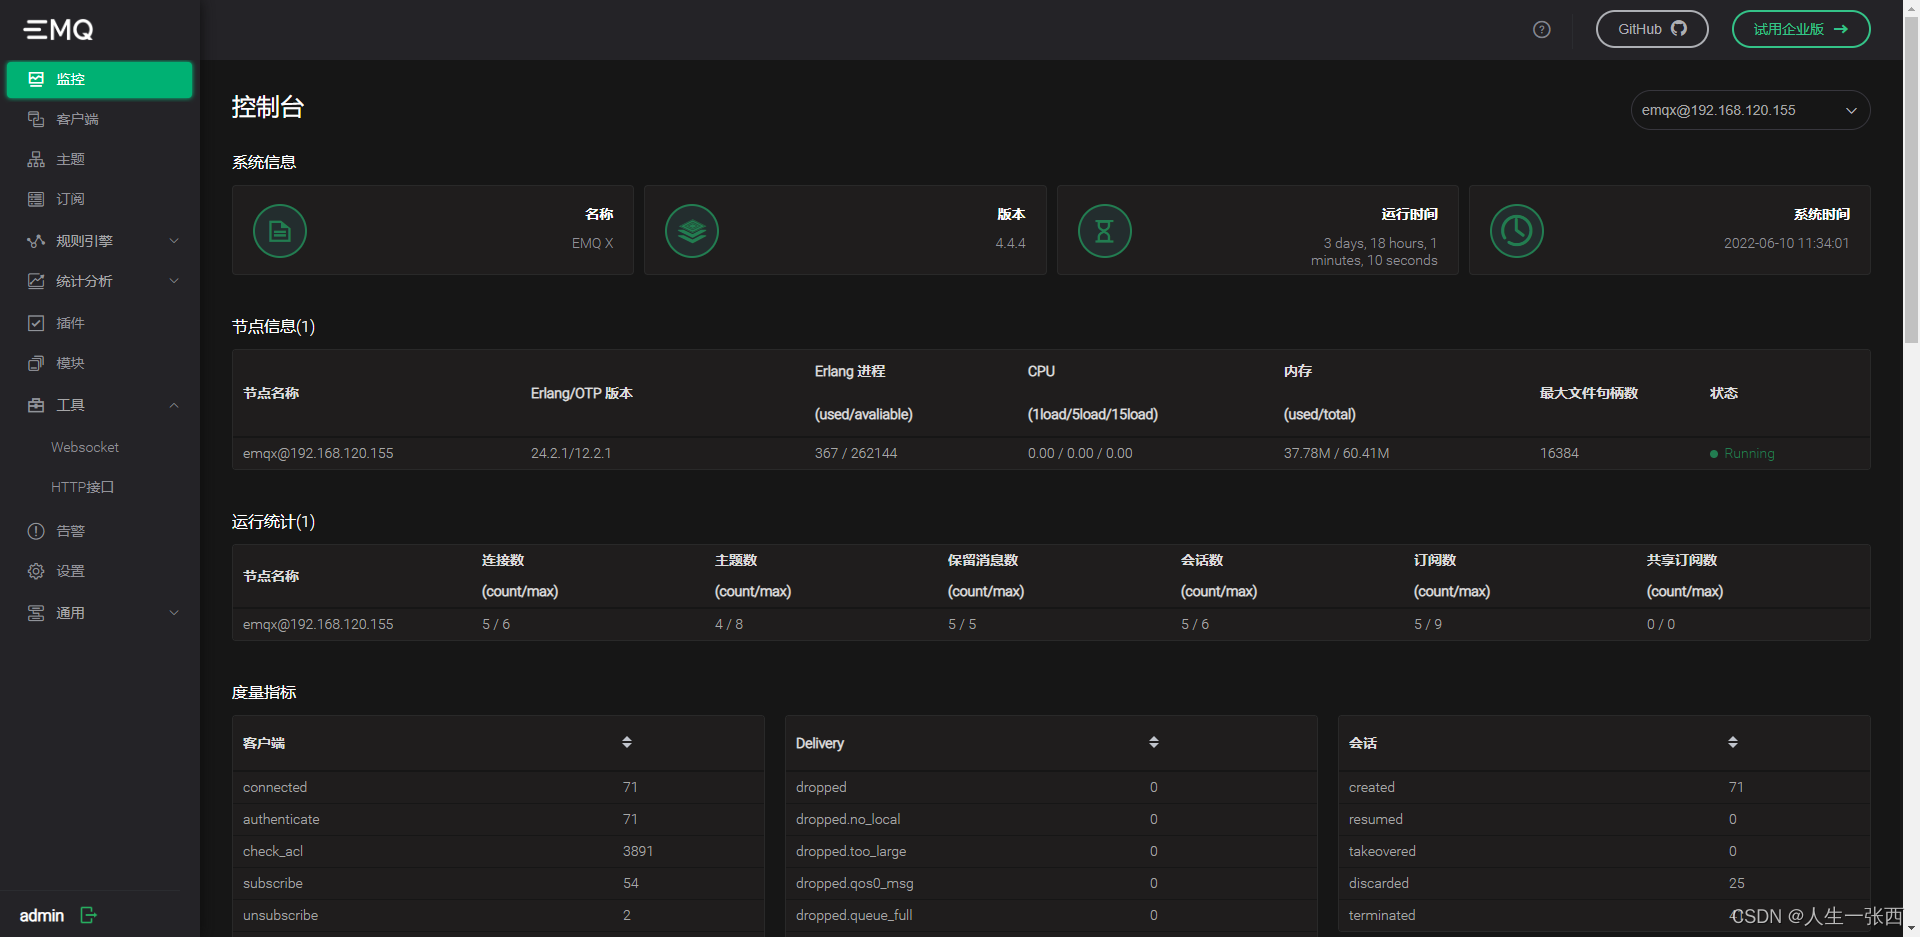Open the 订阅 sidebar item
Screen dimensions: 1920x937
(x=99, y=199)
